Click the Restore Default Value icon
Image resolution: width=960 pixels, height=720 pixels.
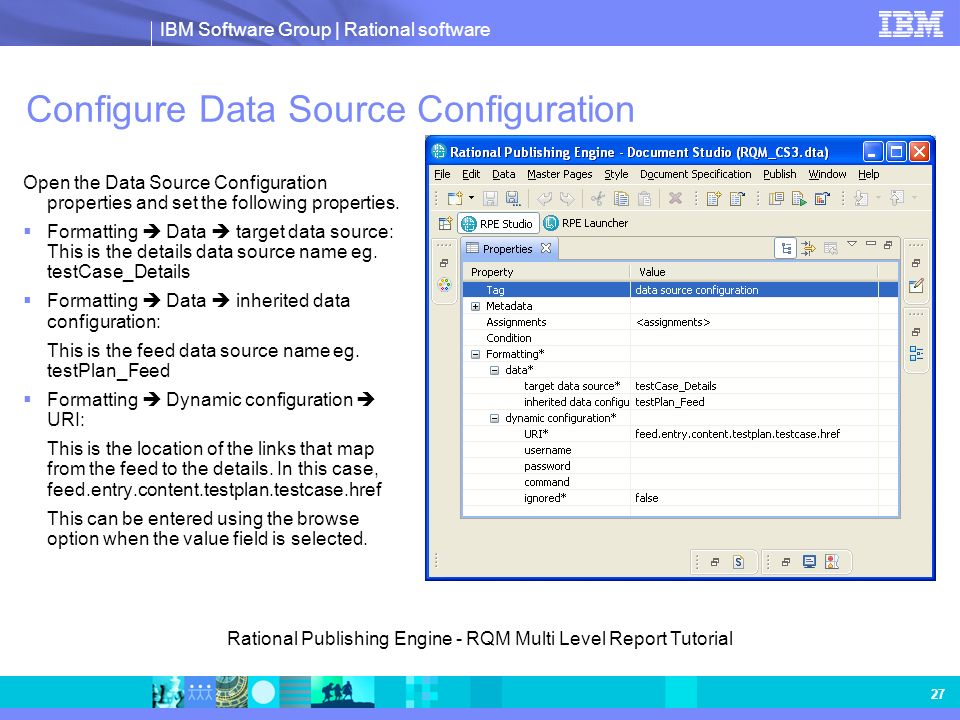pyautogui.click(x=831, y=249)
